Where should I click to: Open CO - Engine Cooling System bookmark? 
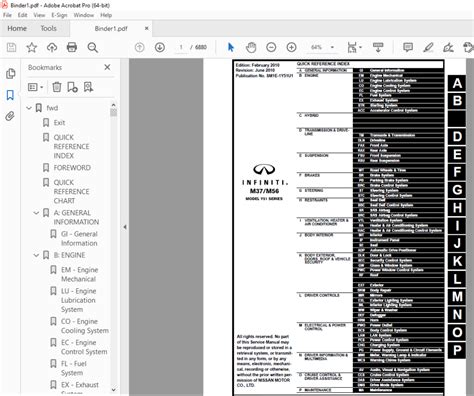(x=85, y=326)
